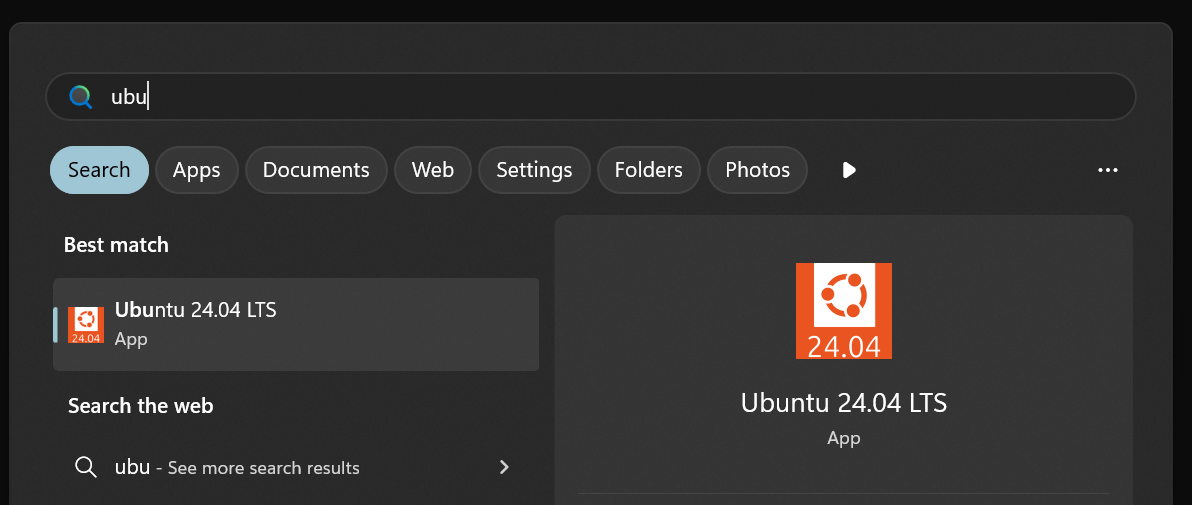Image resolution: width=1192 pixels, height=505 pixels.
Task: Click into the search field containing "ubu"
Action: 600,97
